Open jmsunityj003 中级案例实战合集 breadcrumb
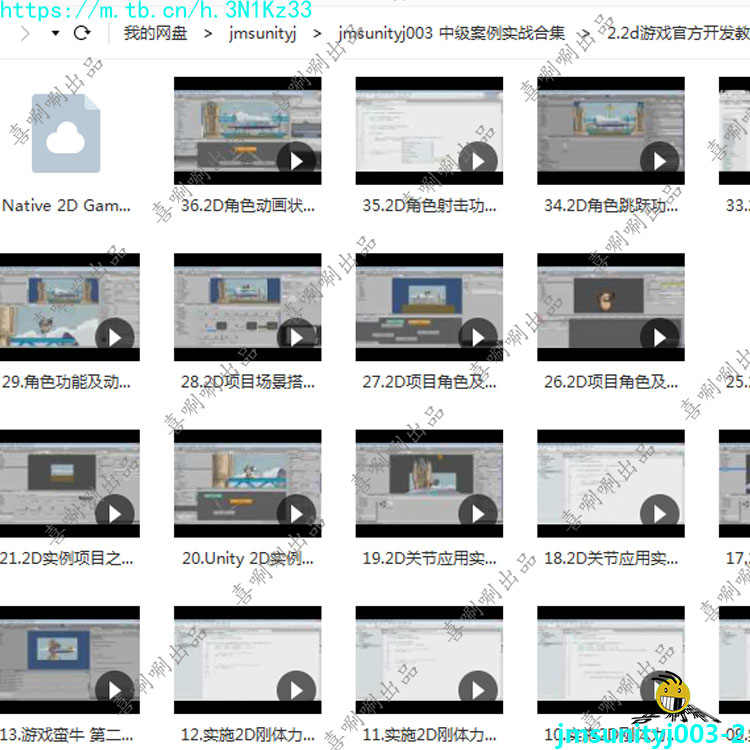 (452, 33)
